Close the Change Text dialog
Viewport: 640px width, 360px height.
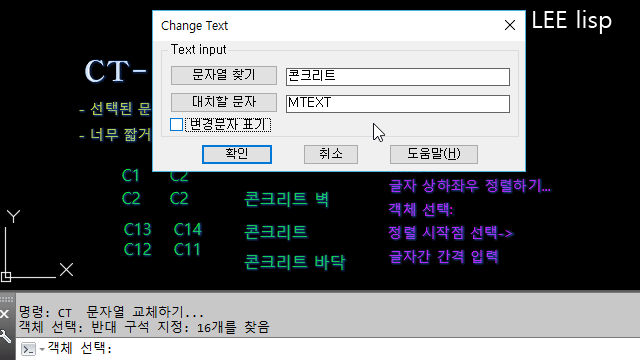pos(509,25)
